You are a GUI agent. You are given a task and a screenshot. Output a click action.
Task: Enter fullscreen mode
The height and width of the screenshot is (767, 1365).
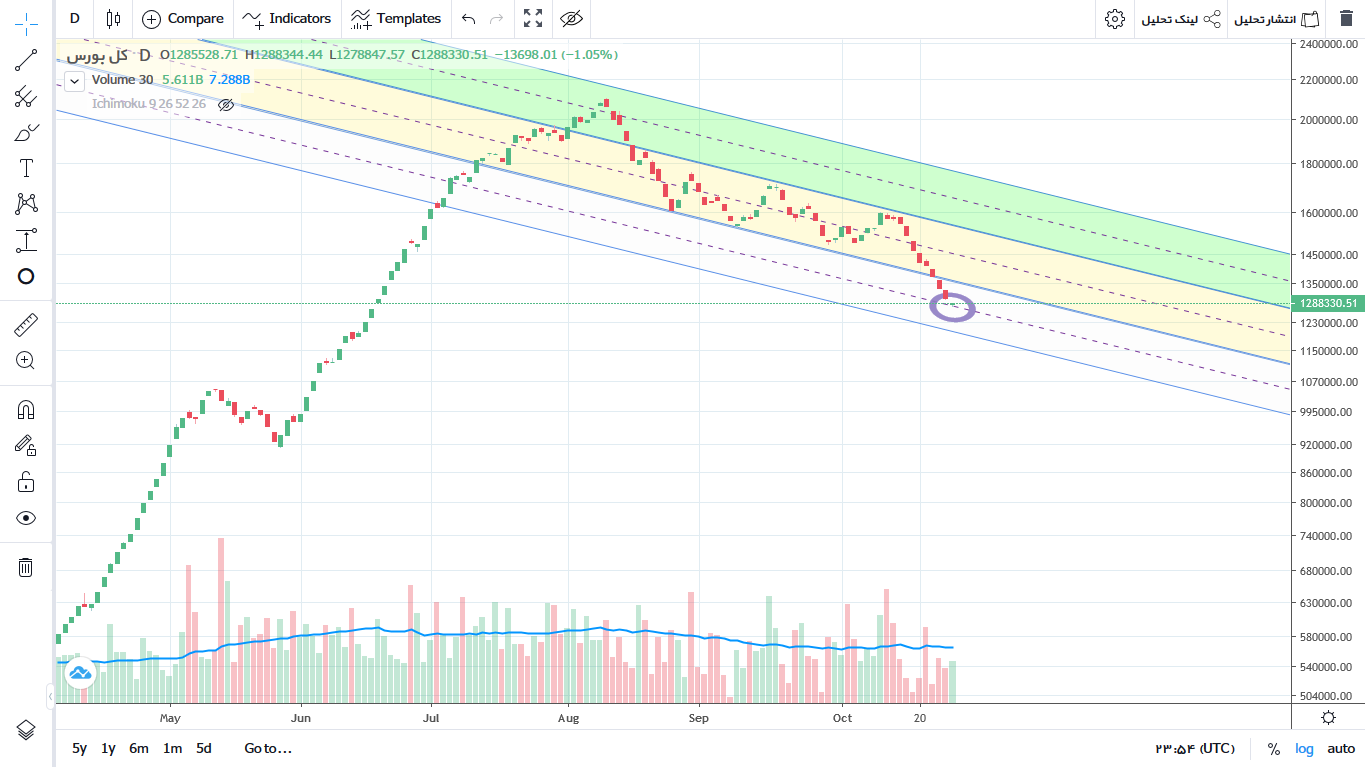[x=533, y=18]
